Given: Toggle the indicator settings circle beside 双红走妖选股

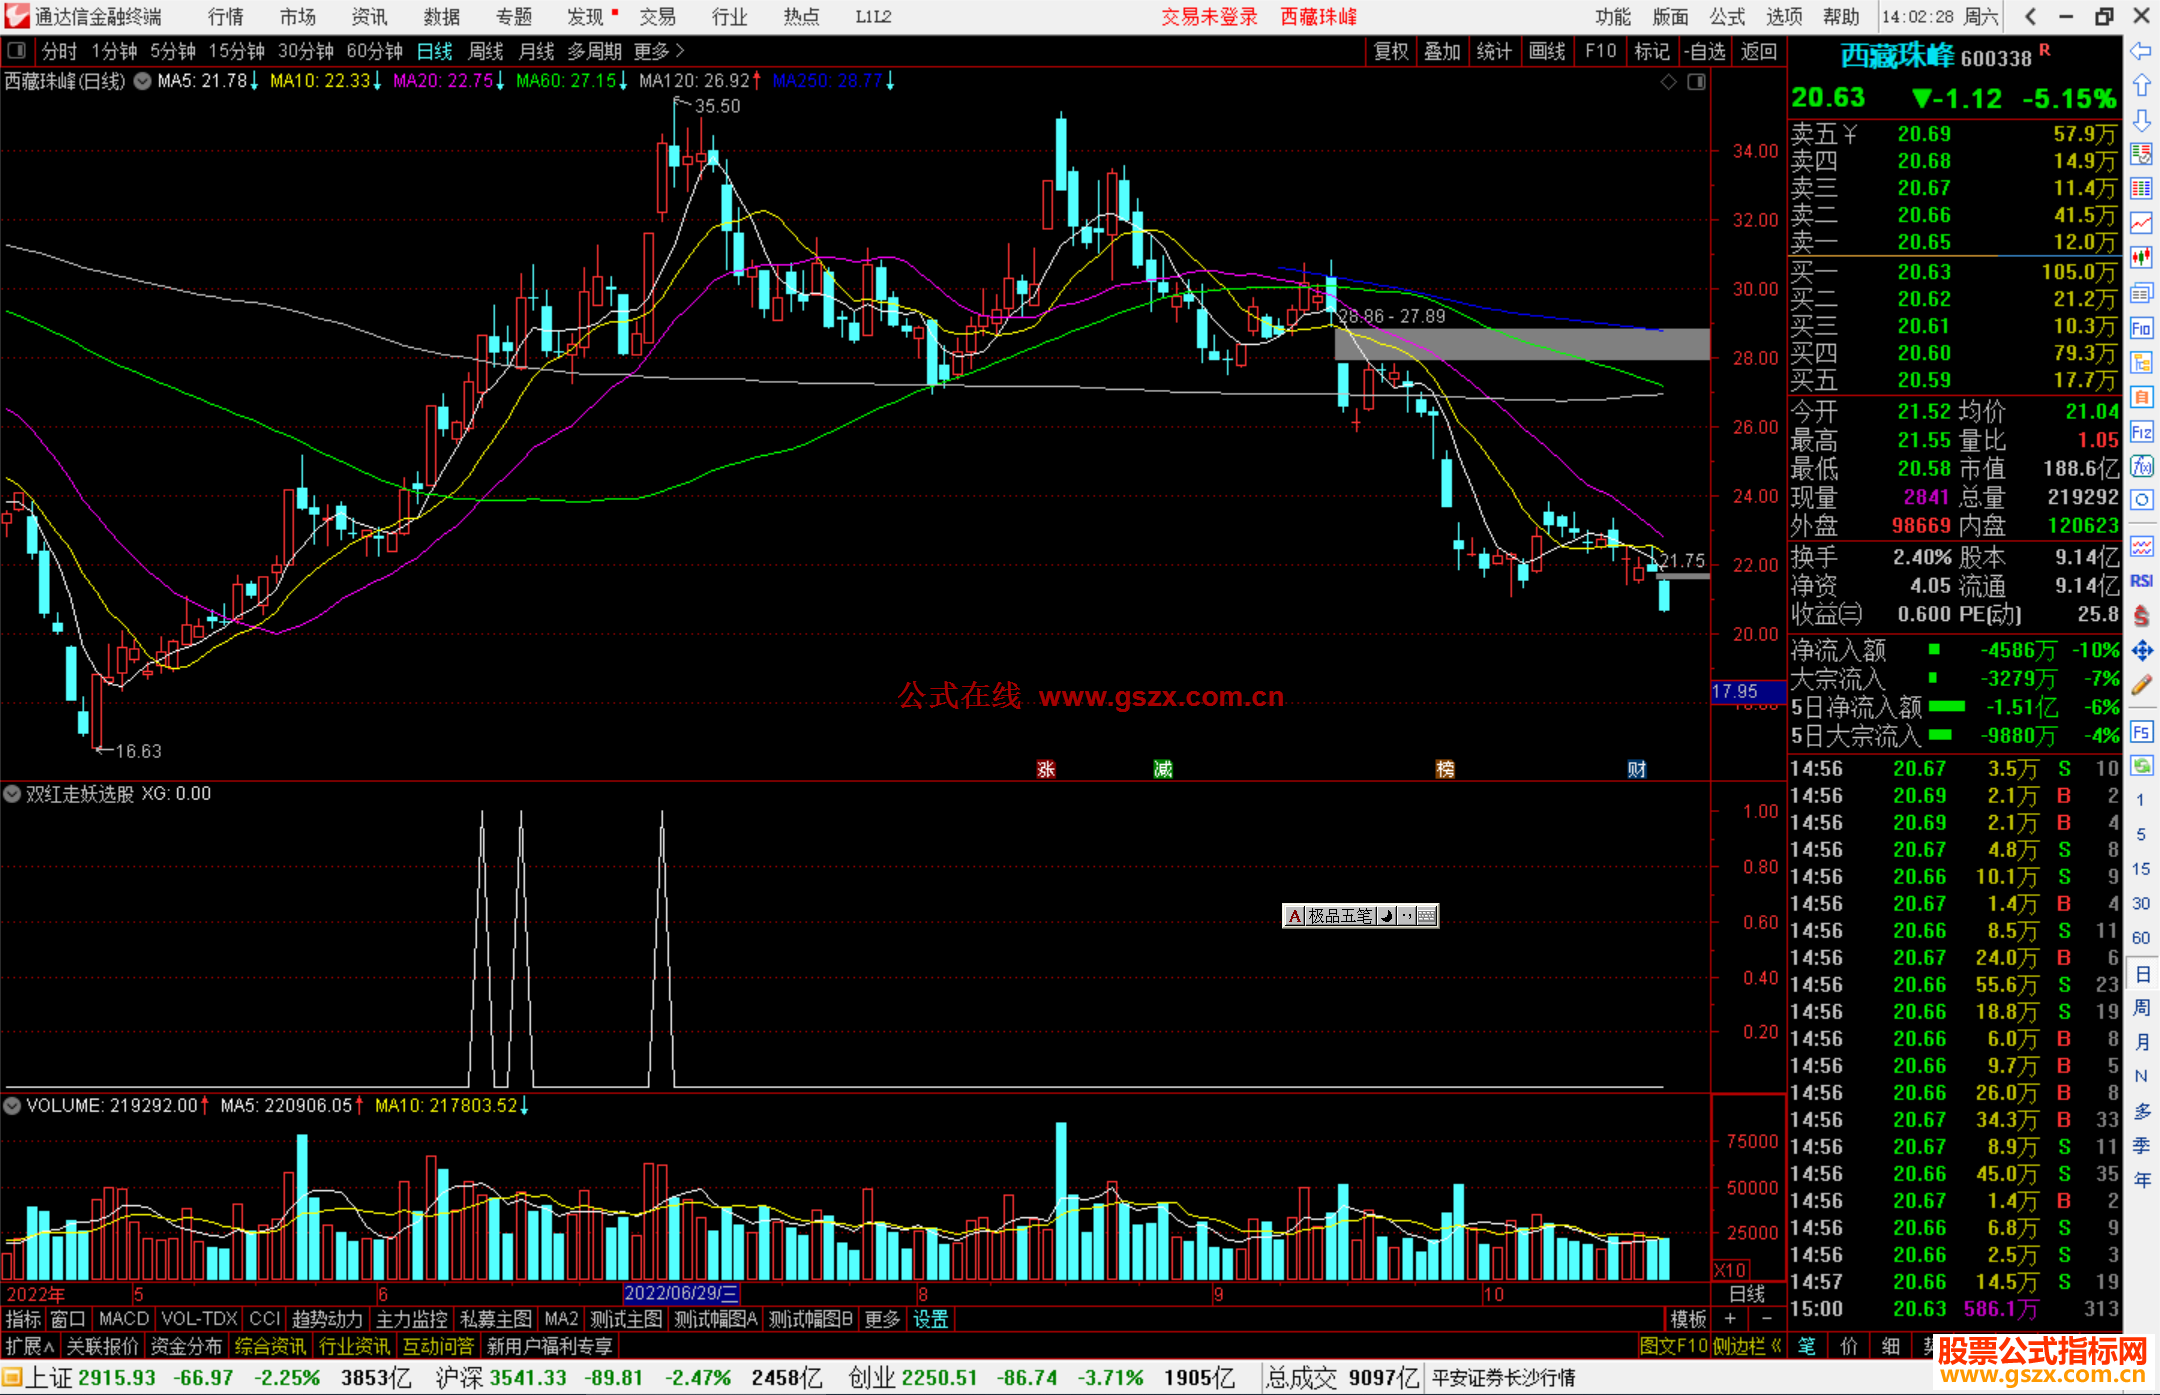Looking at the screenshot, I should [13, 794].
